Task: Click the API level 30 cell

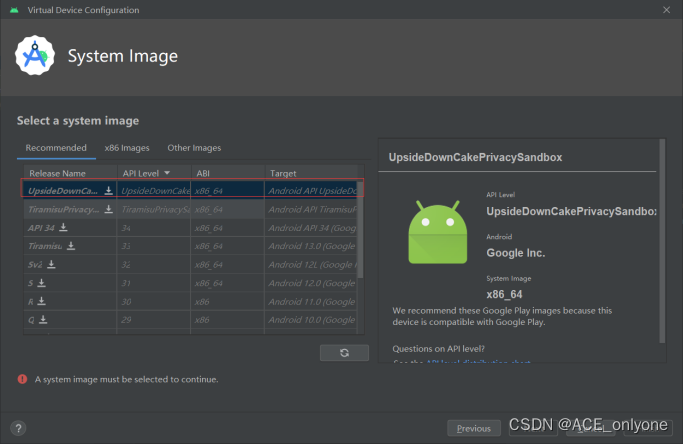Action: 154,301
